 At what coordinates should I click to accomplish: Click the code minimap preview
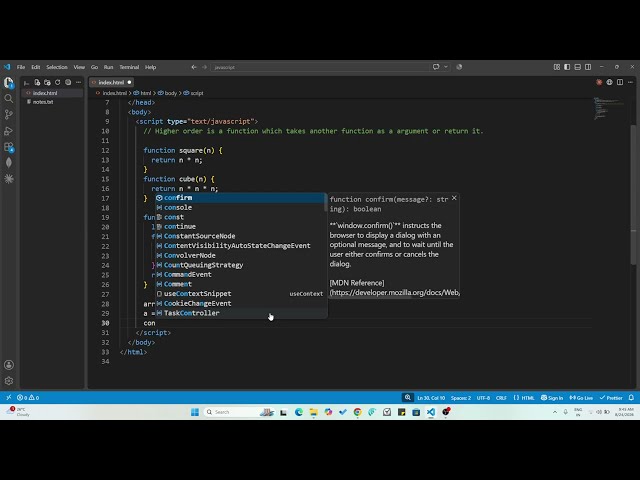608,109
